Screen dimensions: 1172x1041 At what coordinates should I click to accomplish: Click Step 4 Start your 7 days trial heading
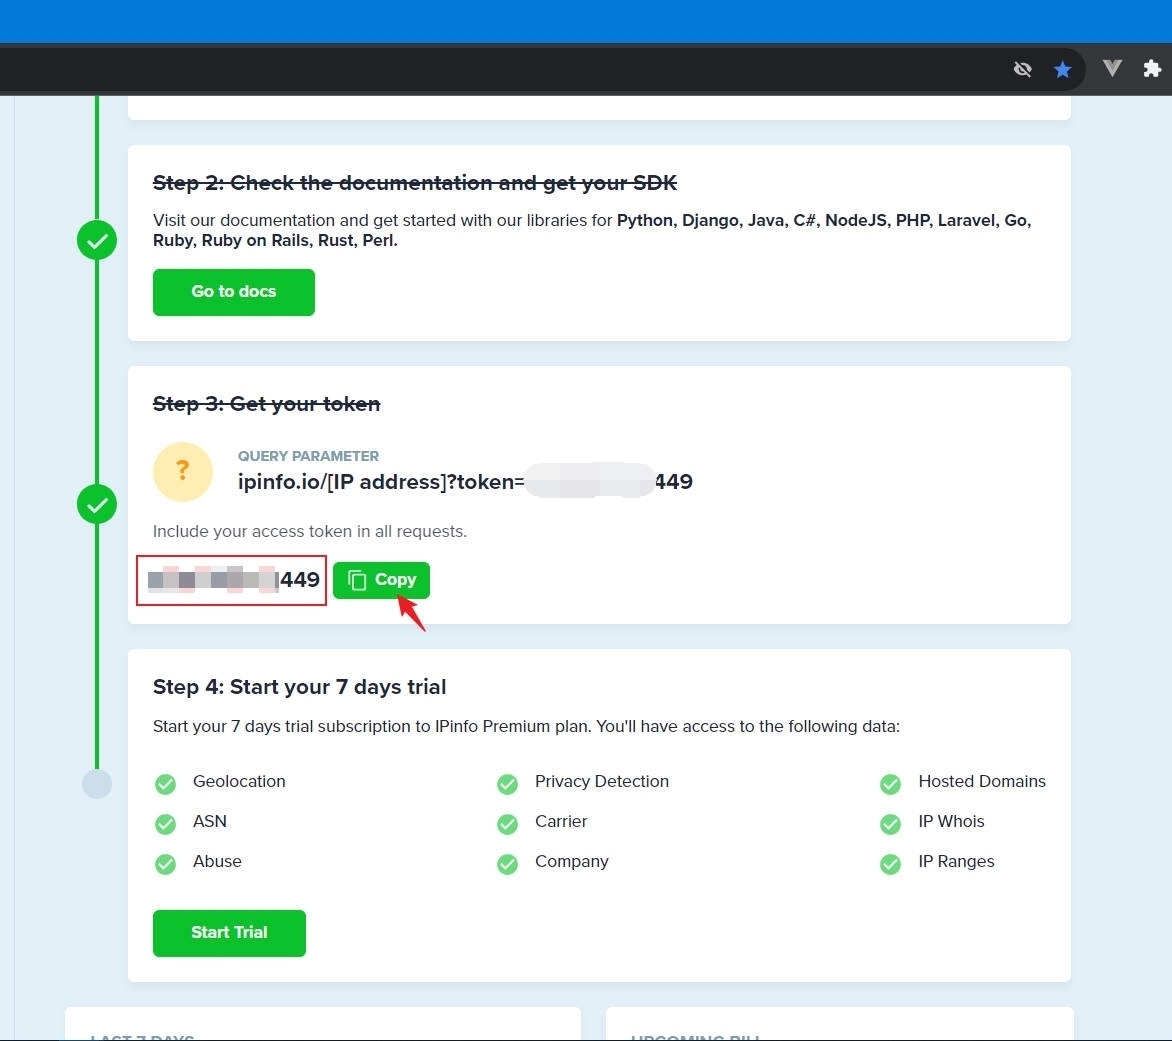pyautogui.click(x=300, y=687)
